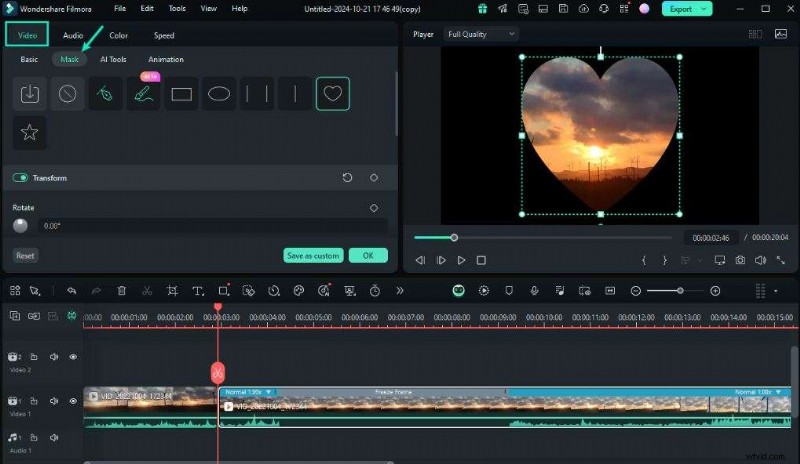The image size is (800, 464).
Task: Choose the rectangle mask shape
Action: [181, 94]
